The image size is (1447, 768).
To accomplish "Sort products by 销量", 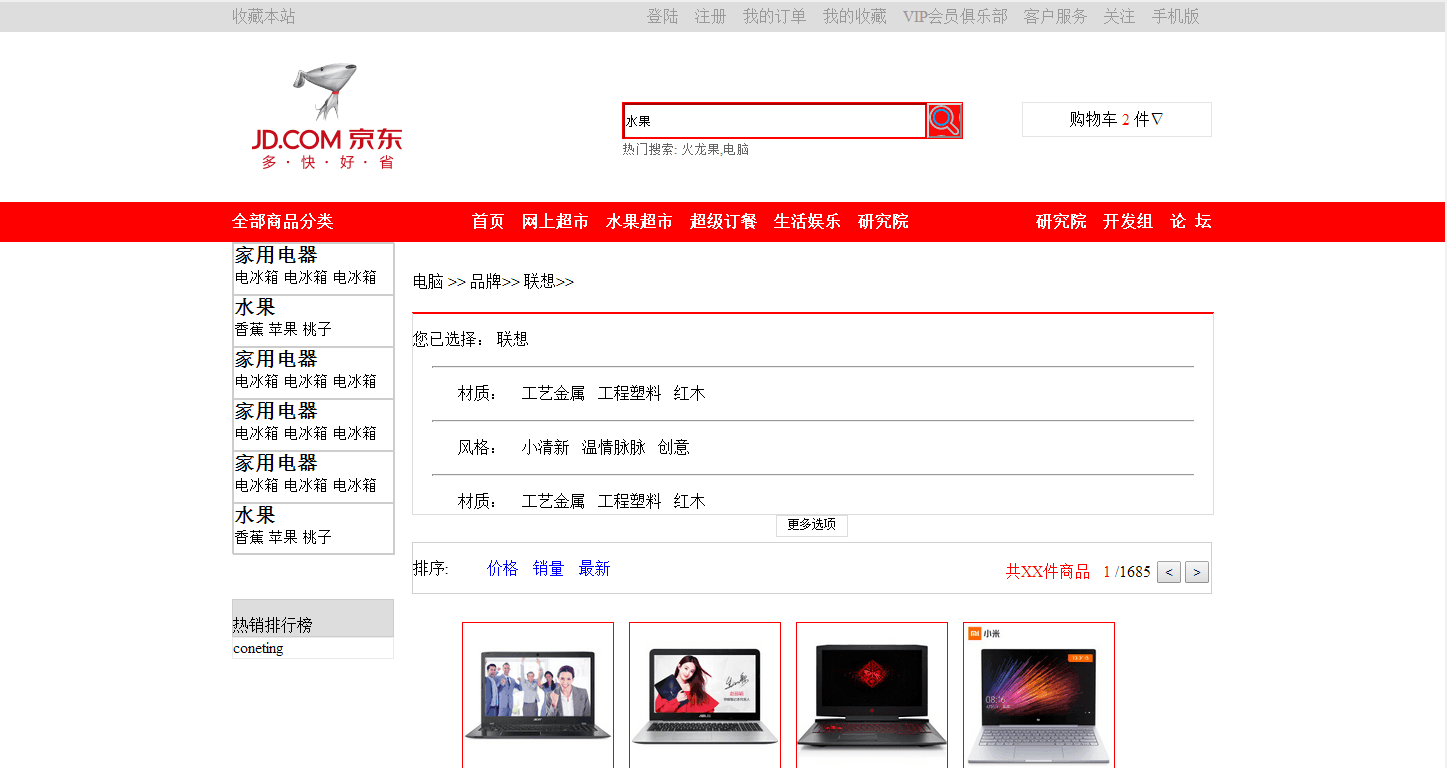I will click(548, 568).
